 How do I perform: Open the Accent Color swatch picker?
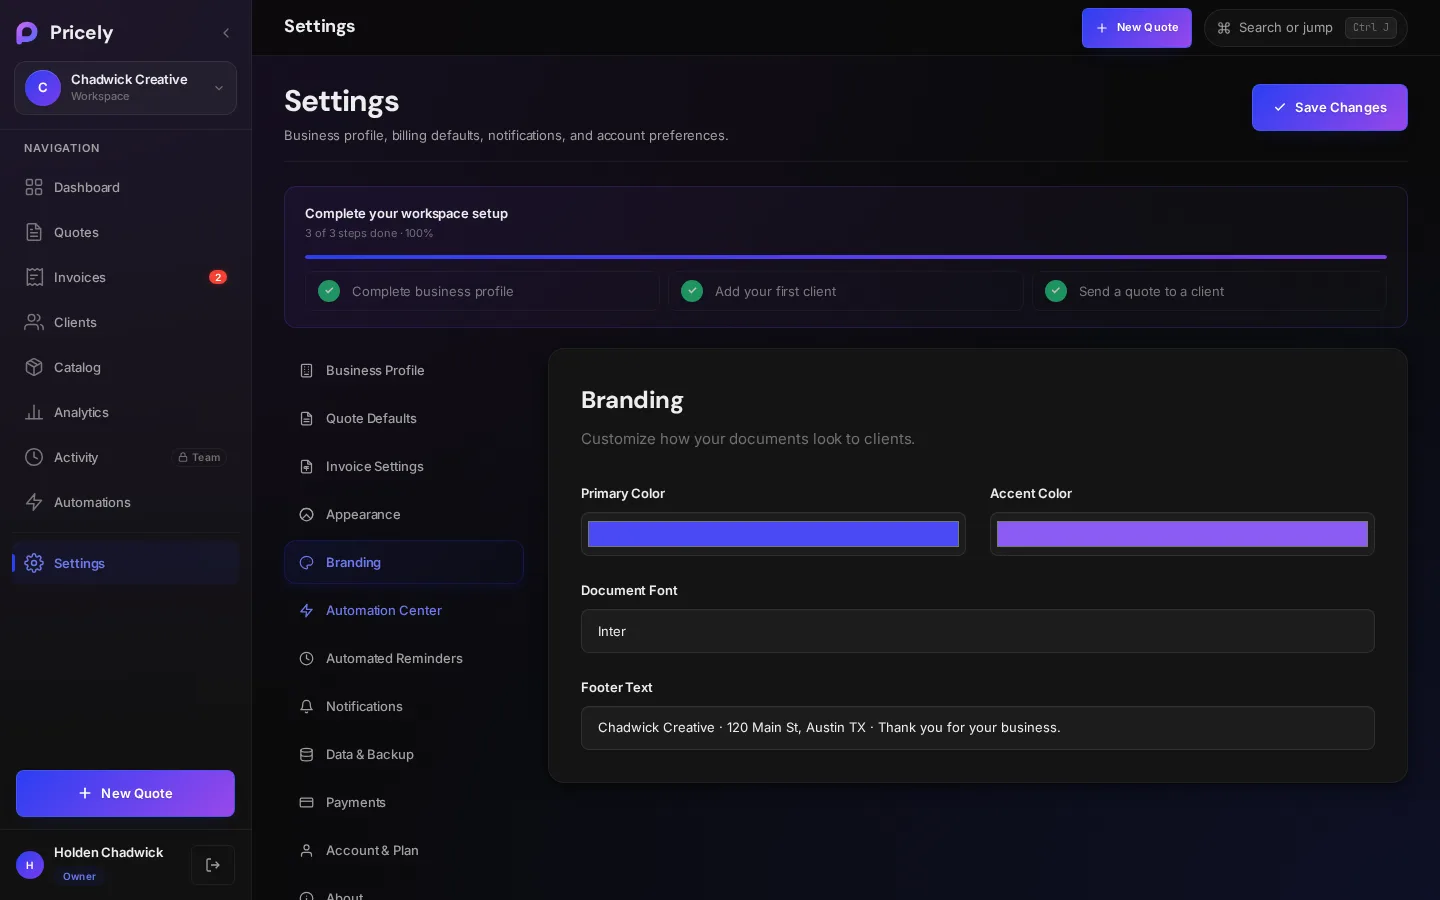coord(1182,534)
